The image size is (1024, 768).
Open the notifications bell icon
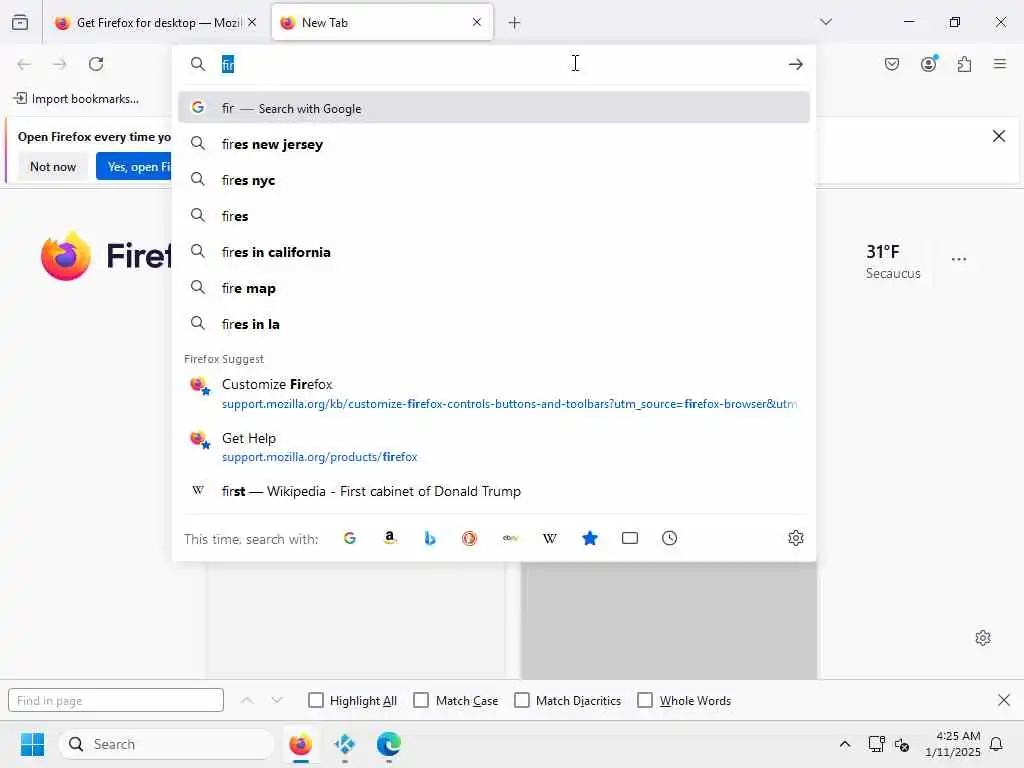[x=997, y=744]
